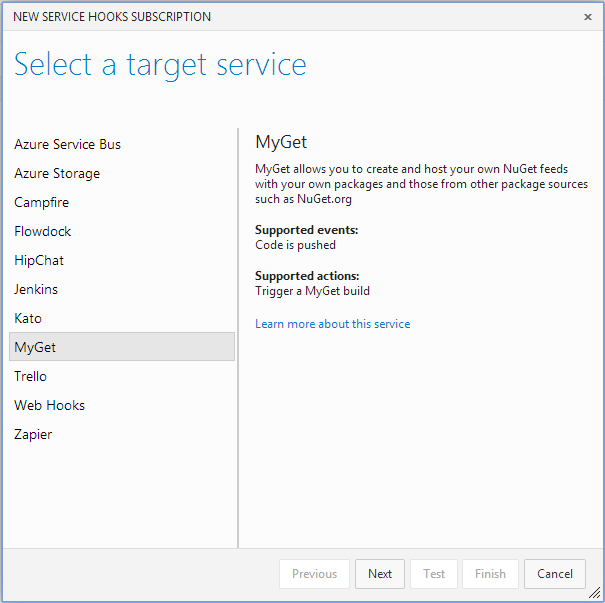Close the dialog with the X icon
Viewport: 605px width, 603px height.
click(588, 17)
